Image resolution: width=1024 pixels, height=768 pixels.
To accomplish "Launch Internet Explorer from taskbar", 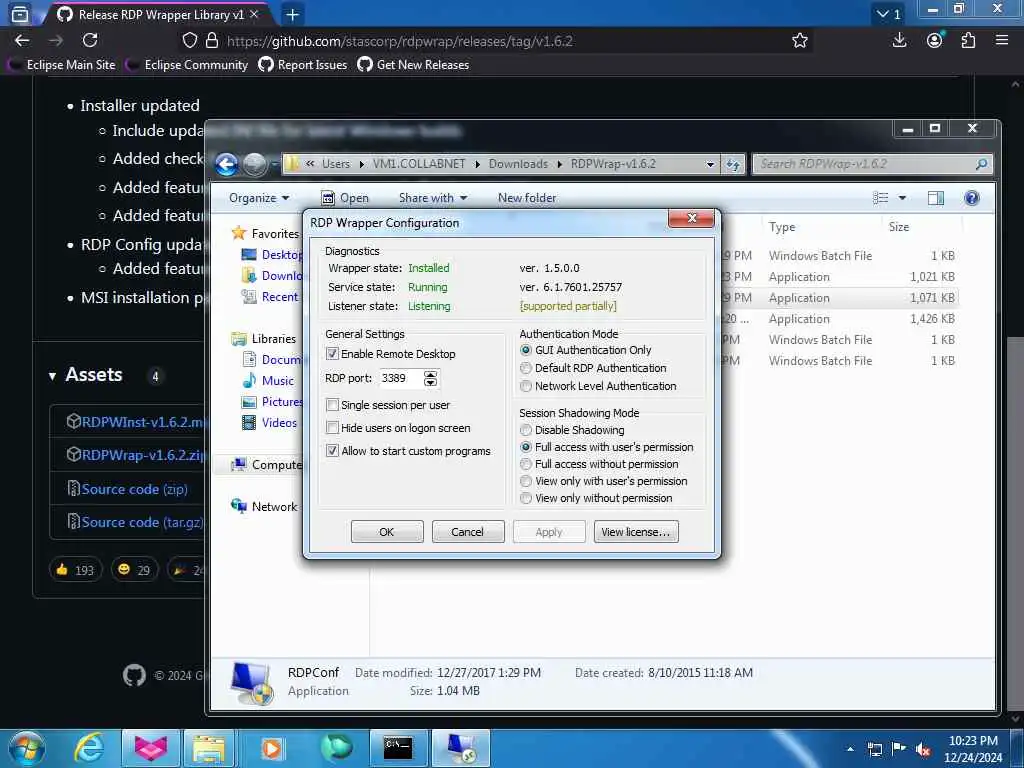I will 89,748.
